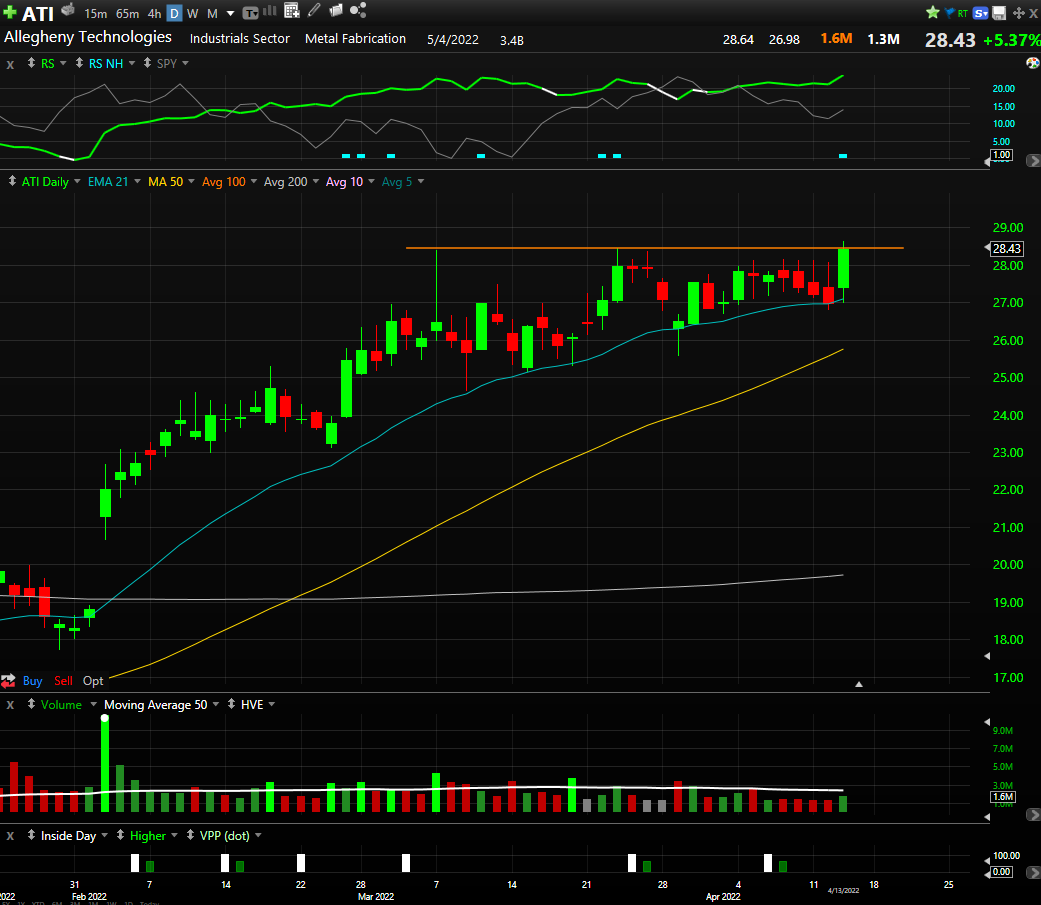Click the up-down arrows beside RS NH
Viewport: 1041px width, 905px height.
79,63
